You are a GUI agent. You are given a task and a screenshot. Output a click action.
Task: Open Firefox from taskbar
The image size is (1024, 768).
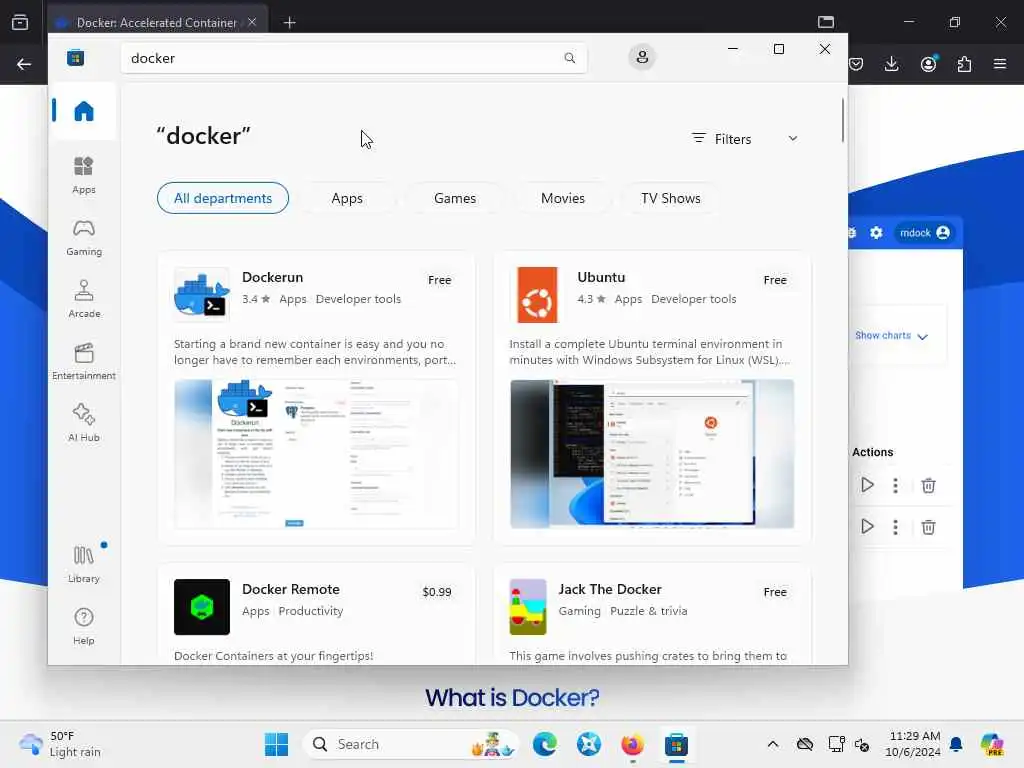(632, 744)
